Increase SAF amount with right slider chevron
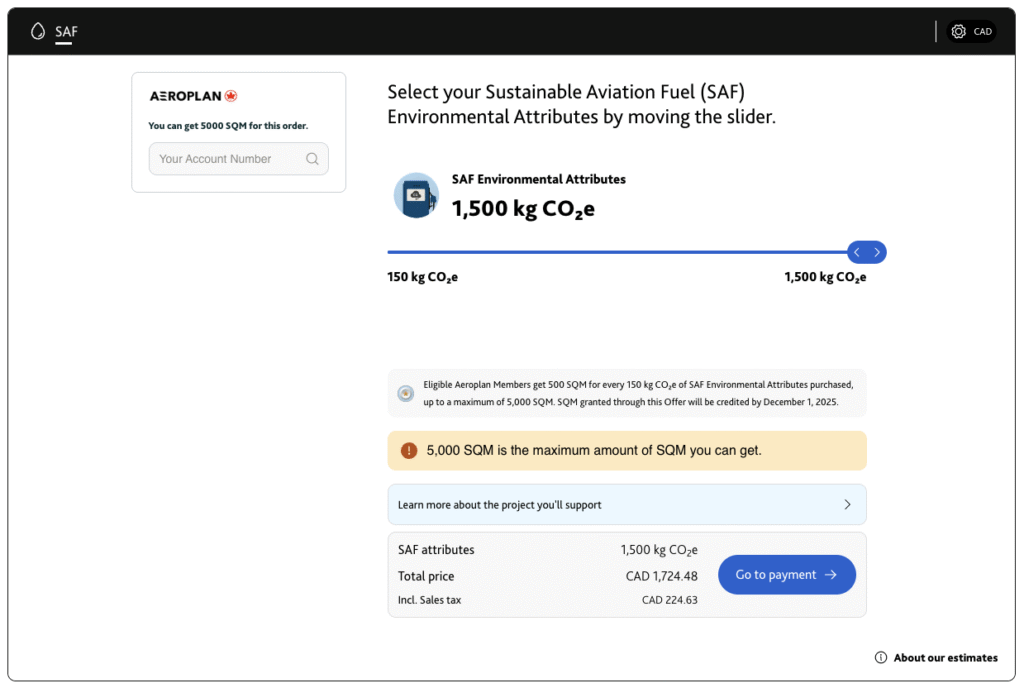 click(875, 252)
